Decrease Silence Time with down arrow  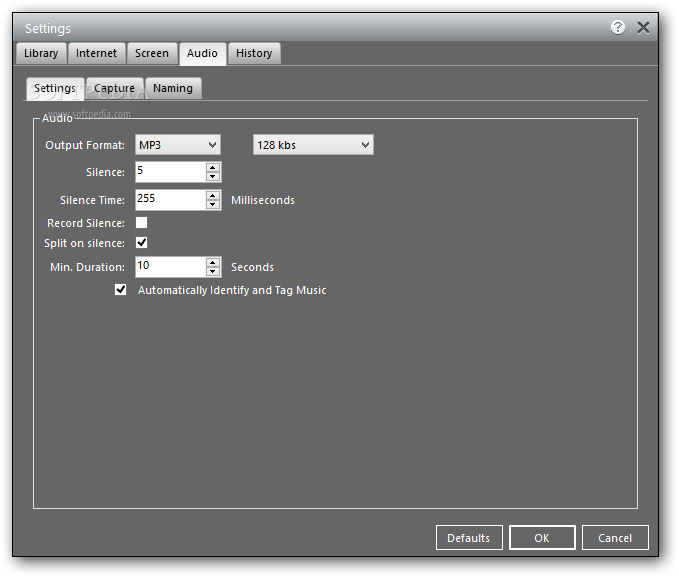coord(213,204)
